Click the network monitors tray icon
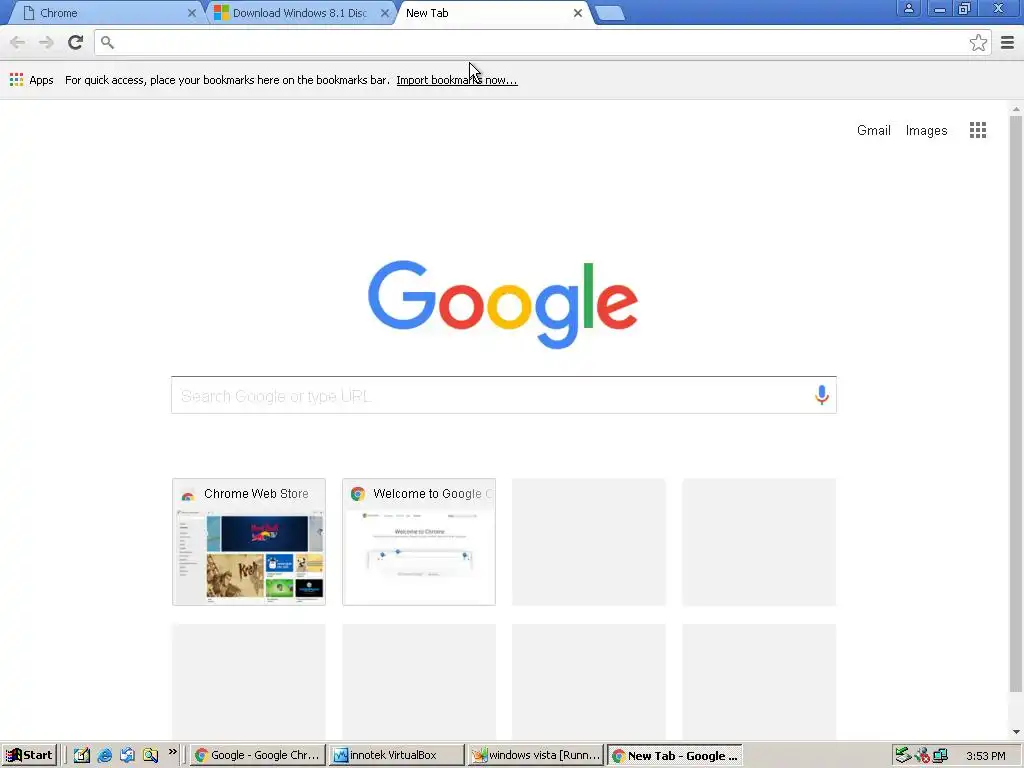This screenshot has height=768, width=1024. (940, 756)
